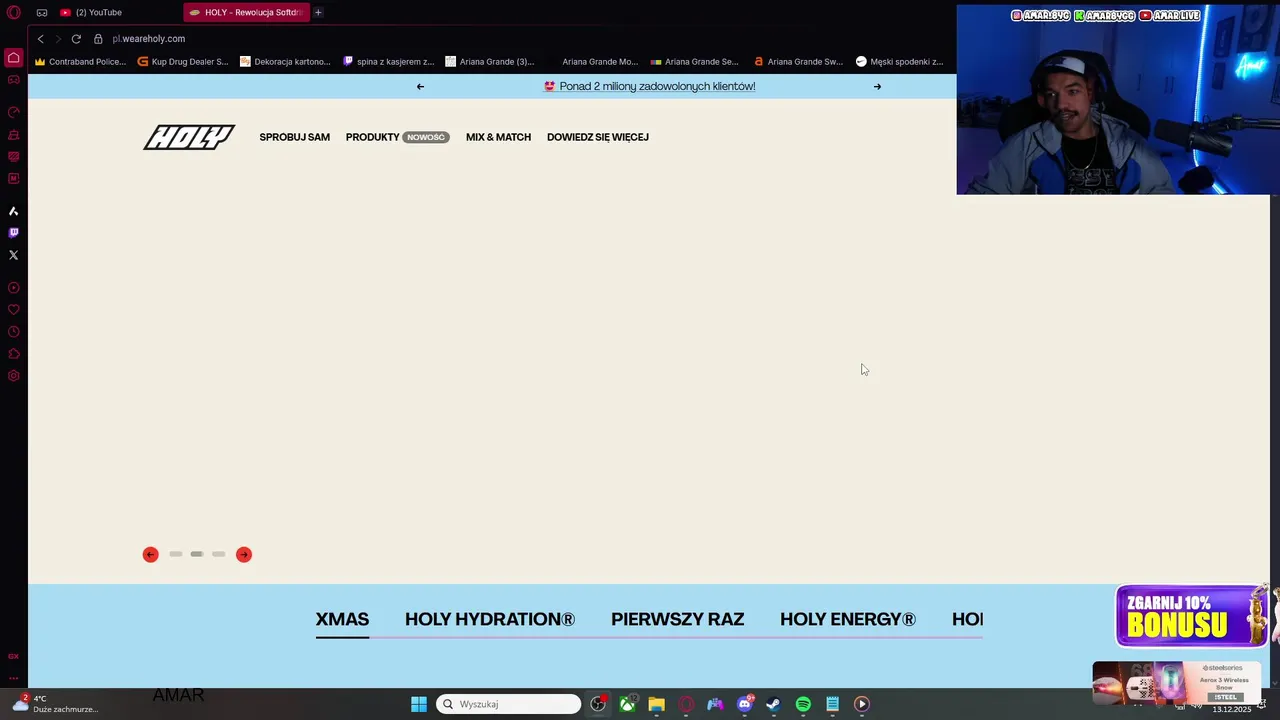Screen dimensions: 1280x720
Task: Open bookmarks heart icon in sidebar
Action: tap(13, 310)
